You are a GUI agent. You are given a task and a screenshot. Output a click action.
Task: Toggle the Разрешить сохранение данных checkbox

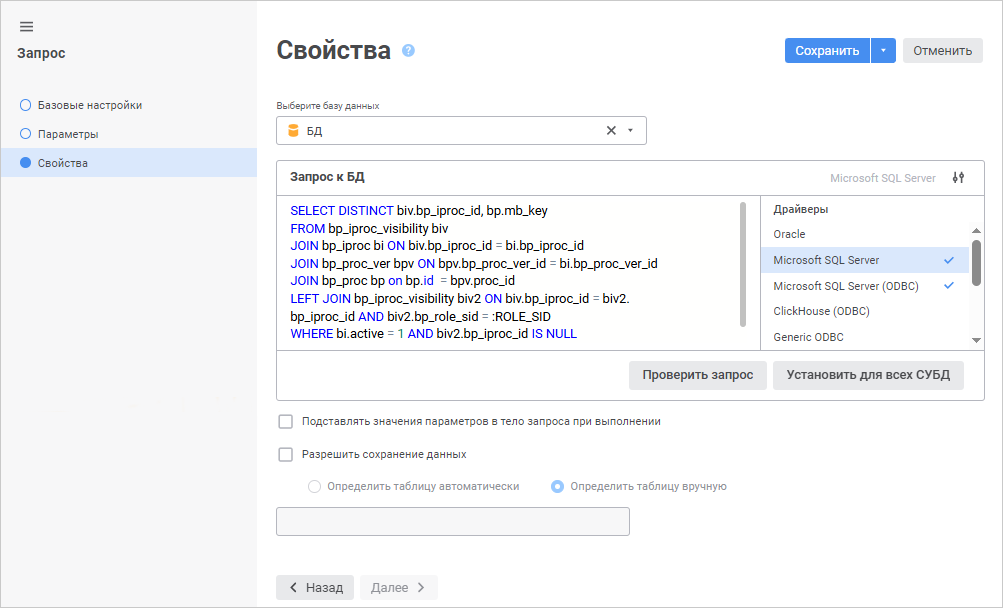[286, 454]
